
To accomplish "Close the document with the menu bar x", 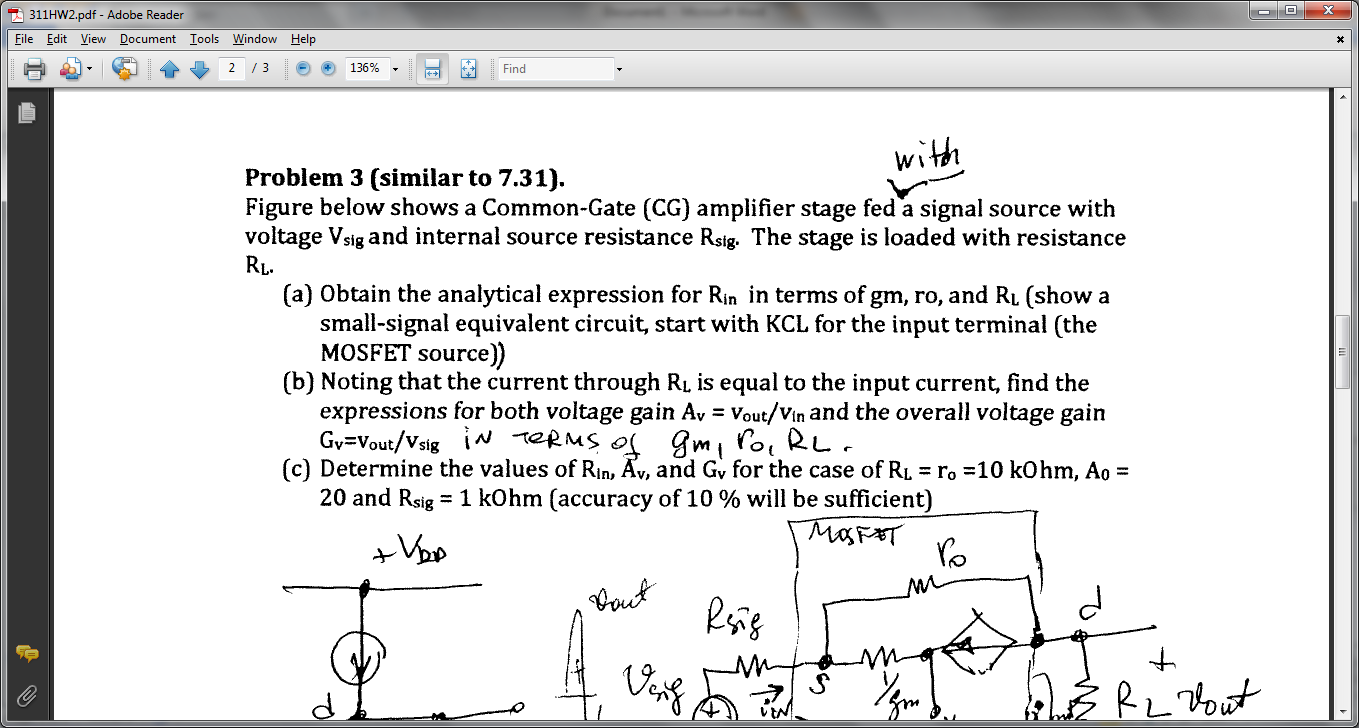I will [x=1340, y=39].
